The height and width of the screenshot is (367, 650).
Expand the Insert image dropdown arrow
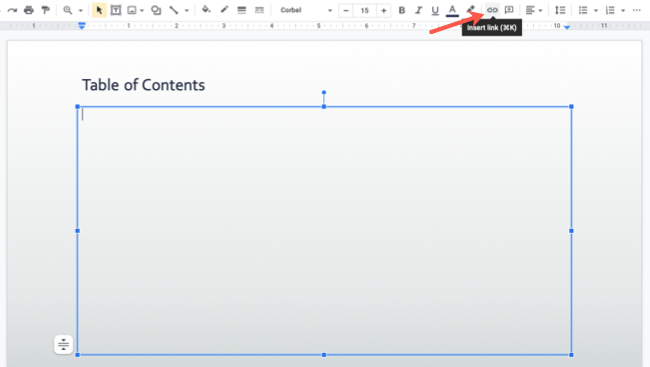142,10
